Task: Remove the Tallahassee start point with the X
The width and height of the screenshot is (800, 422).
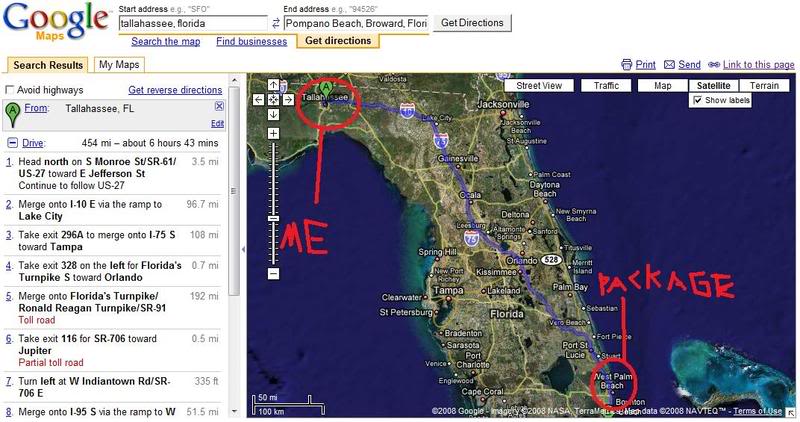Action: pyautogui.click(x=219, y=106)
